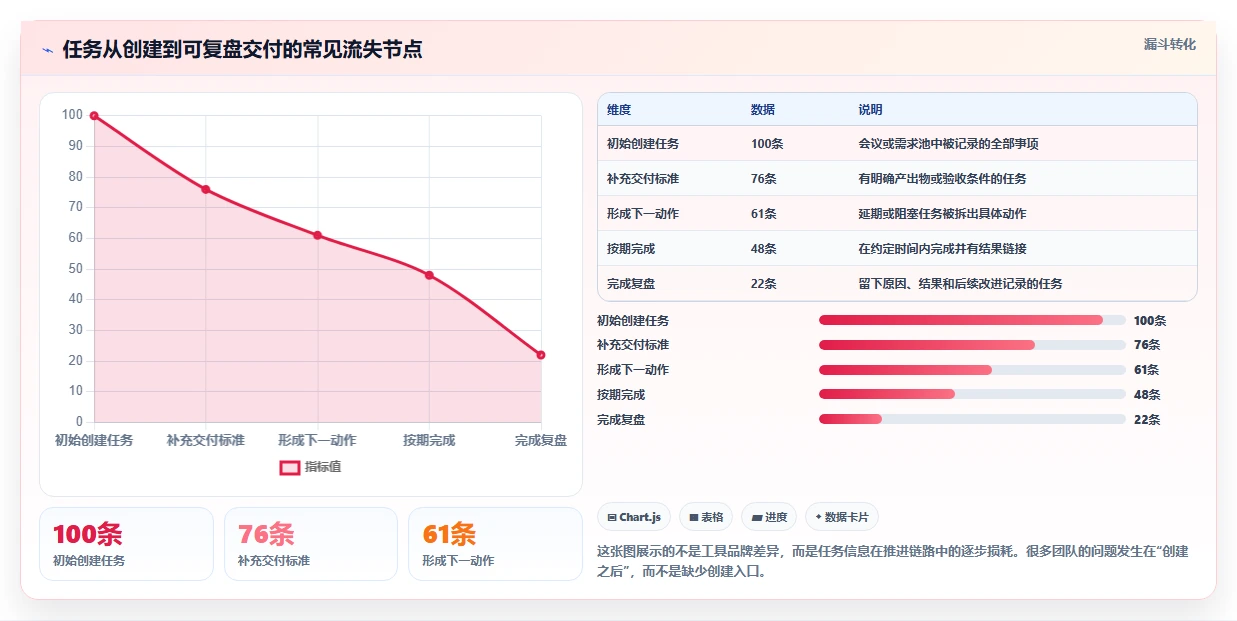Click the 指标值 legend label
The width and height of the screenshot is (1237, 621).
(x=323, y=467)
